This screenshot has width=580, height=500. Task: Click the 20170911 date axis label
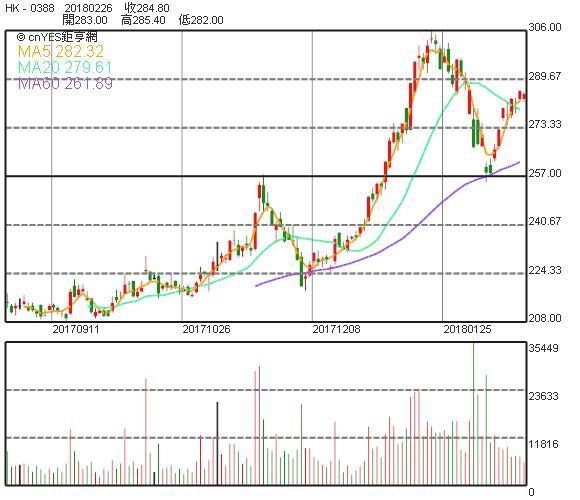(76, 329)
